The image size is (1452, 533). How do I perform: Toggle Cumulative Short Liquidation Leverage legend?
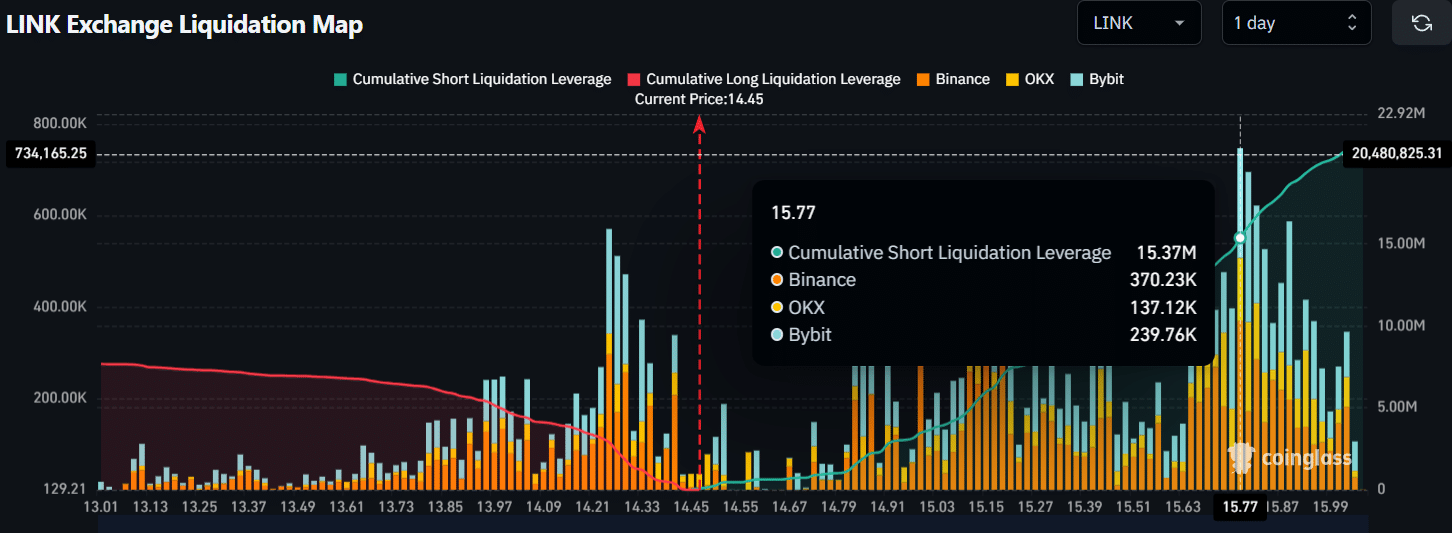pos(471,79)
